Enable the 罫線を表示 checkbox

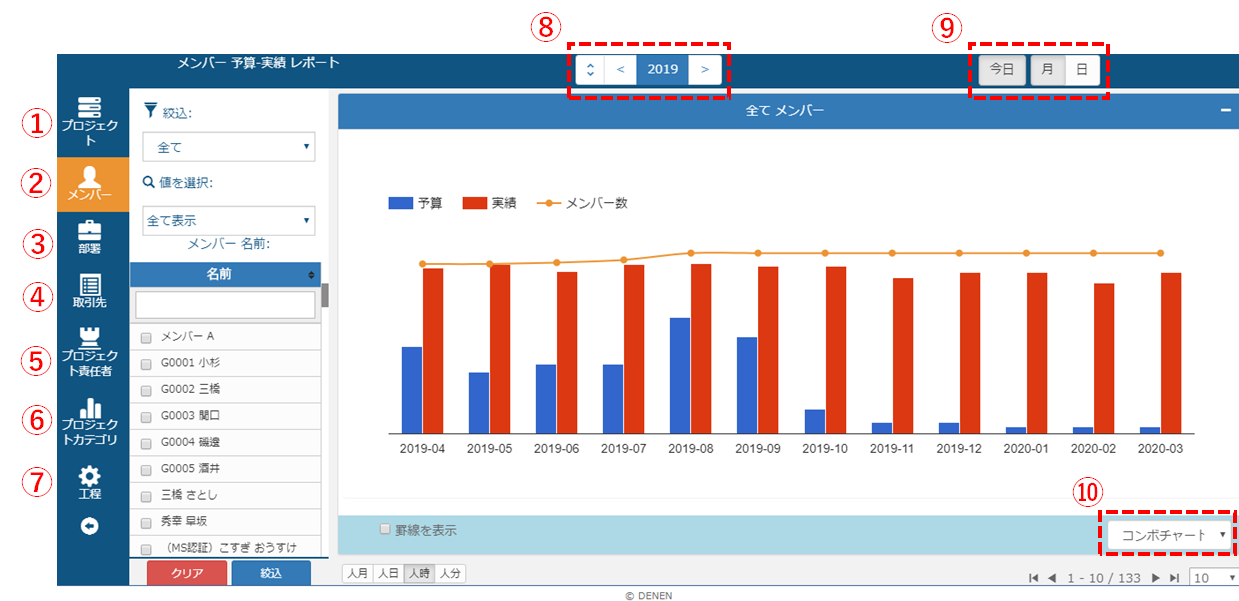[385, 529]
